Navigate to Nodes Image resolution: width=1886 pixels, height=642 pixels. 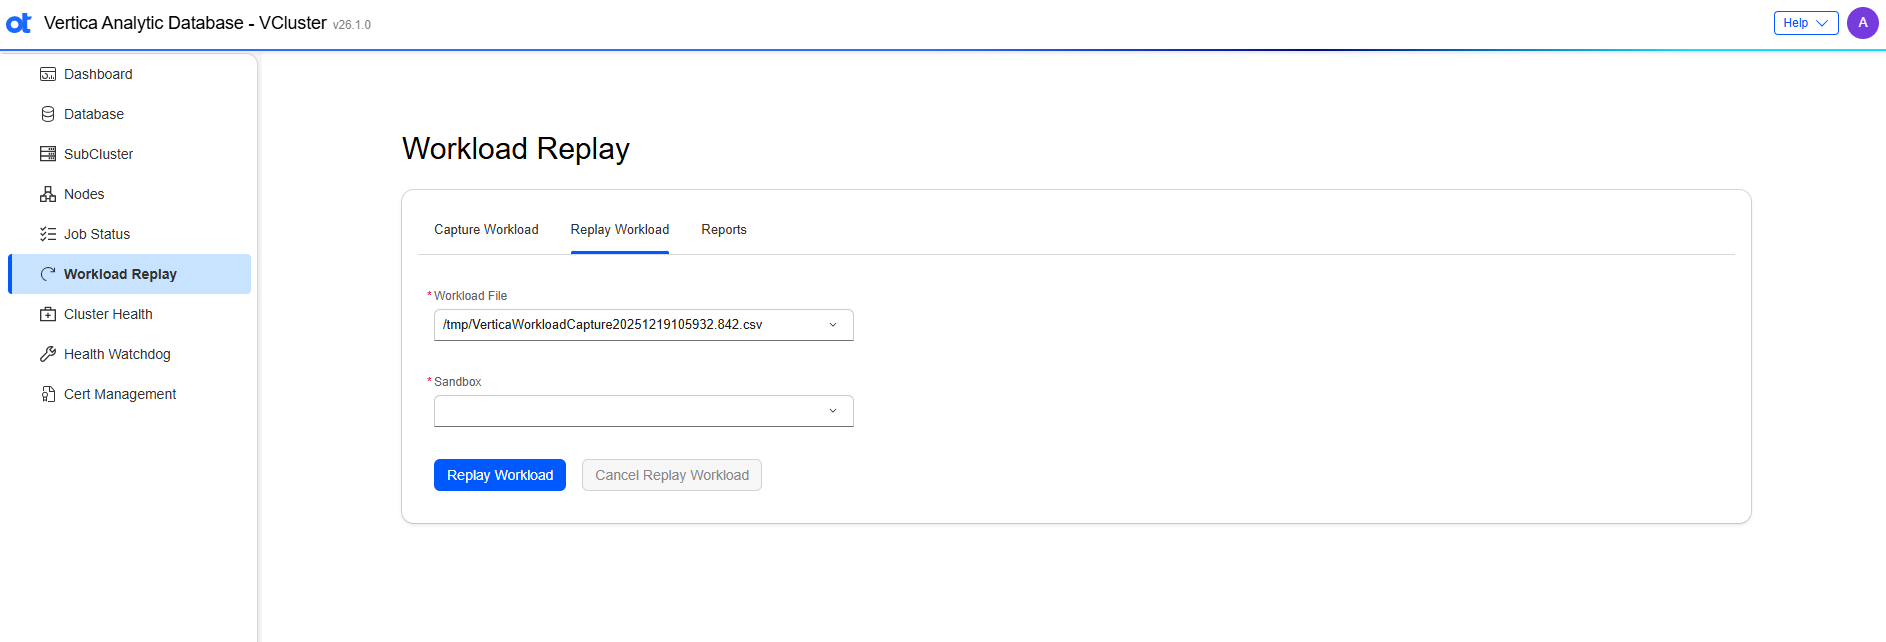[x=130, y=194]
